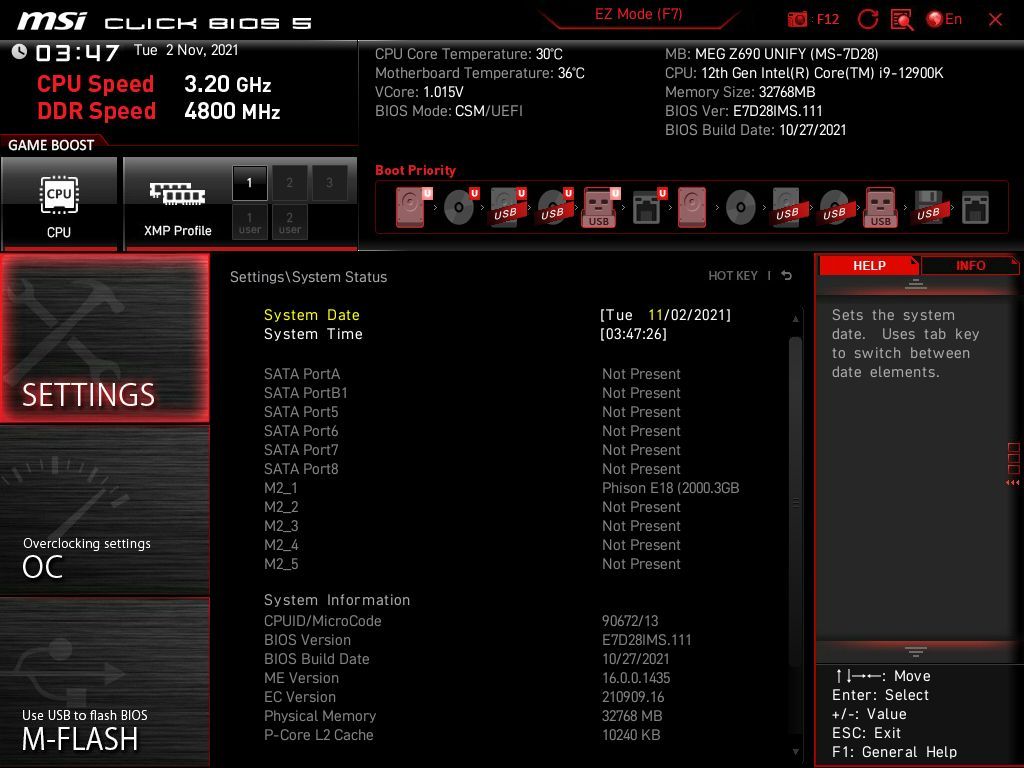
Task: Click the scroll down arrow of settings list
Action: pyautogui.click(x=795, y=752)
